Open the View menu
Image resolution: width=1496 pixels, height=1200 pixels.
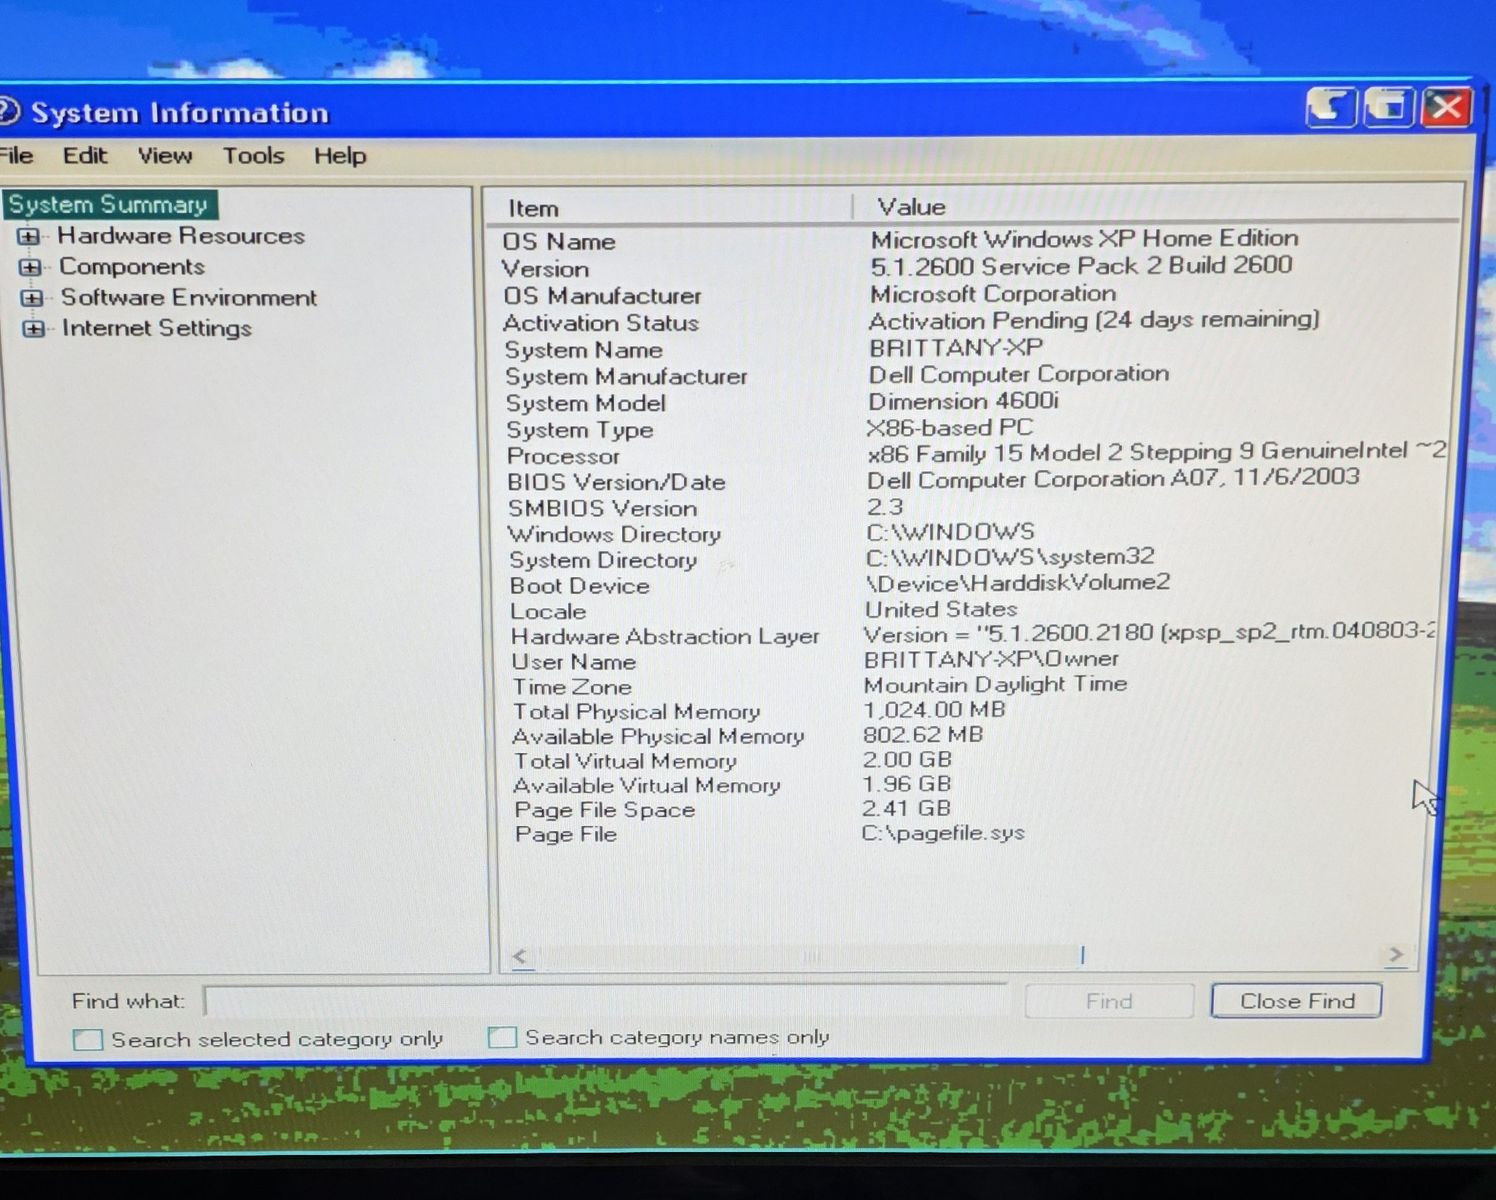click(165, 156)
